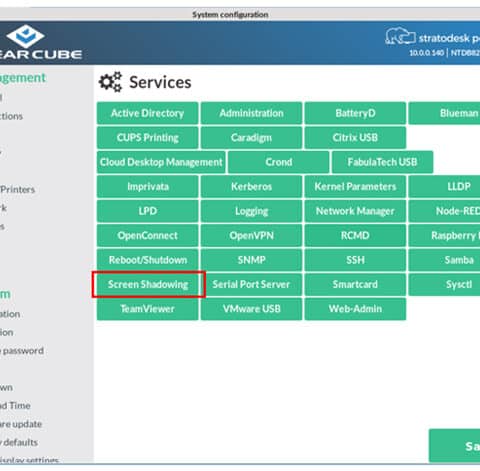The image size is (480, 471).
Task: Select the defaults sidebar entry
Action: click(19, 442)
